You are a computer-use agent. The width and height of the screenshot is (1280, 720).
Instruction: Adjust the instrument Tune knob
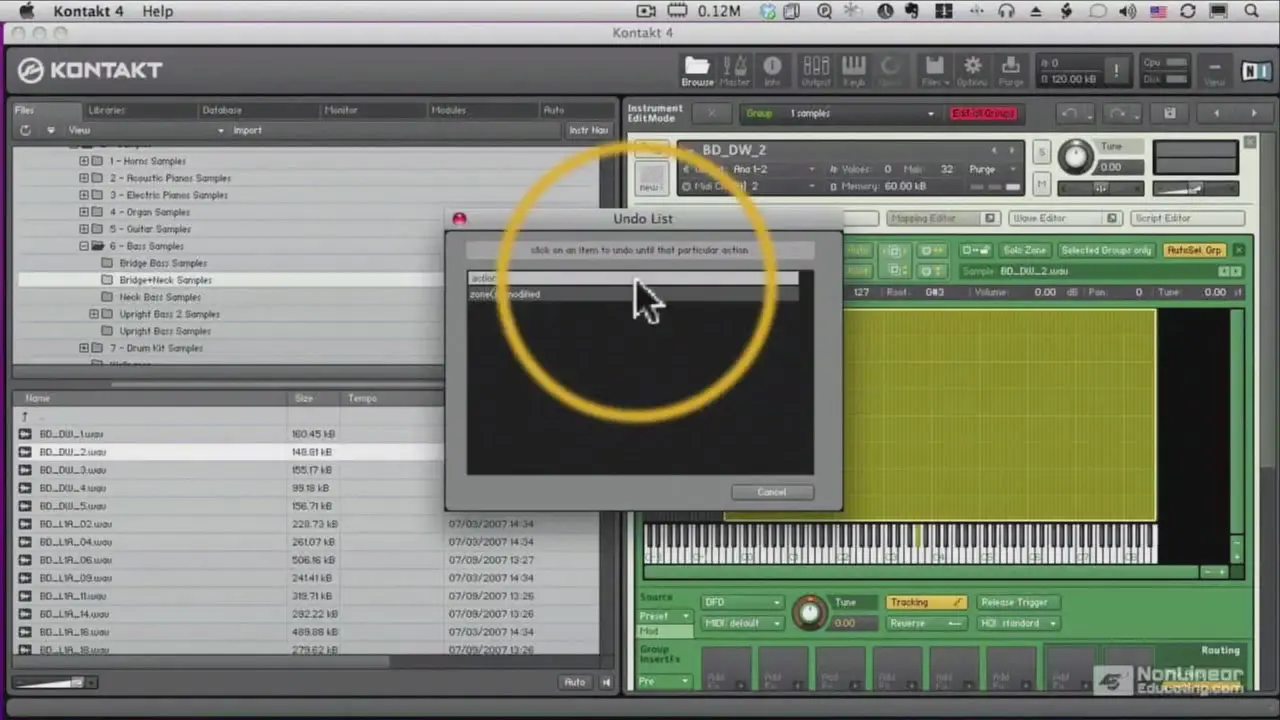click(1076, 156)
